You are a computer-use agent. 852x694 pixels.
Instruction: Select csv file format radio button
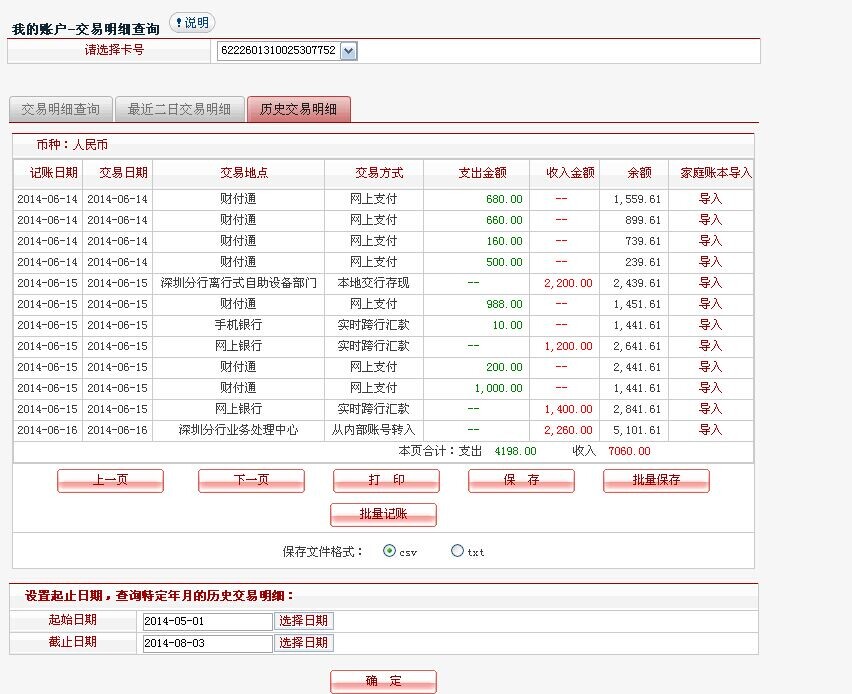tap(389, 551)
